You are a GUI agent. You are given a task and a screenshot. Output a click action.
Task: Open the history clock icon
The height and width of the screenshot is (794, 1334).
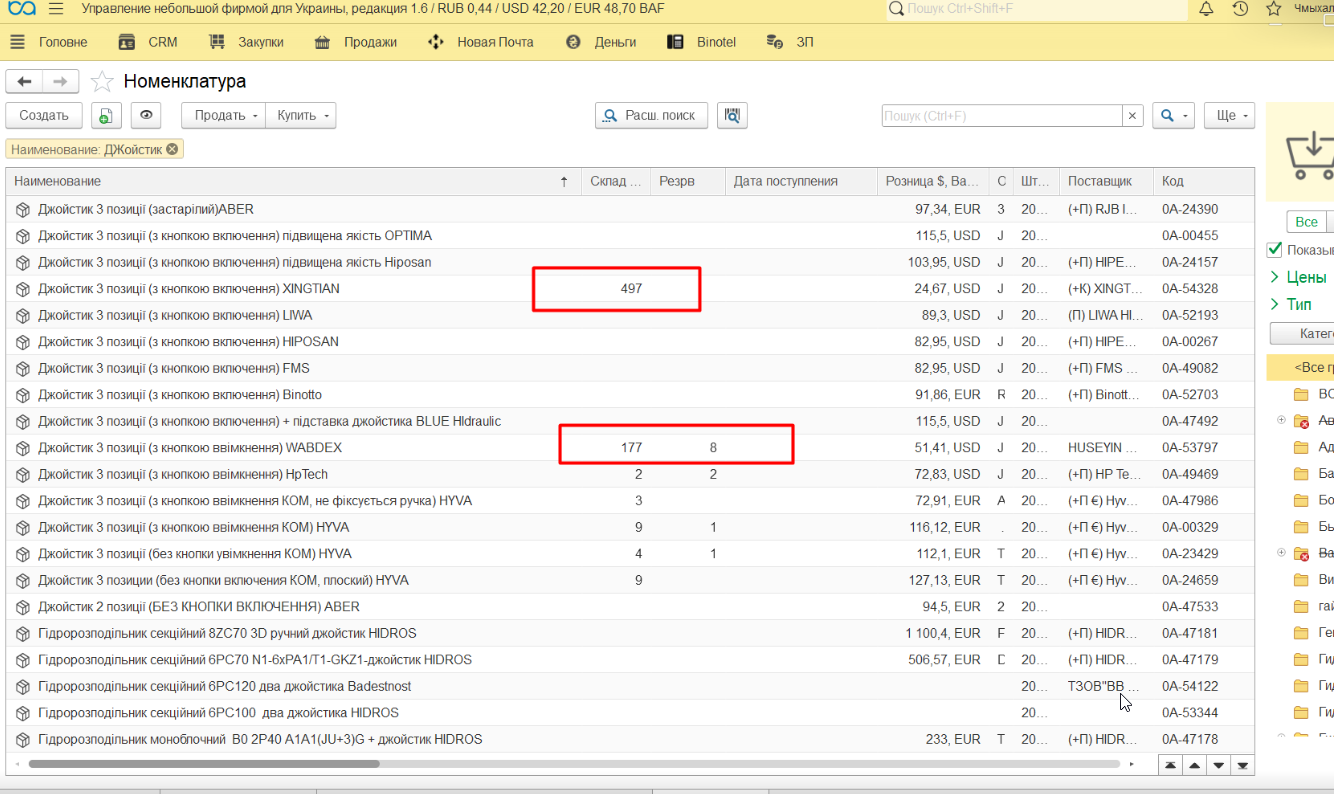pyautogui.click(x=1240, y=9)
